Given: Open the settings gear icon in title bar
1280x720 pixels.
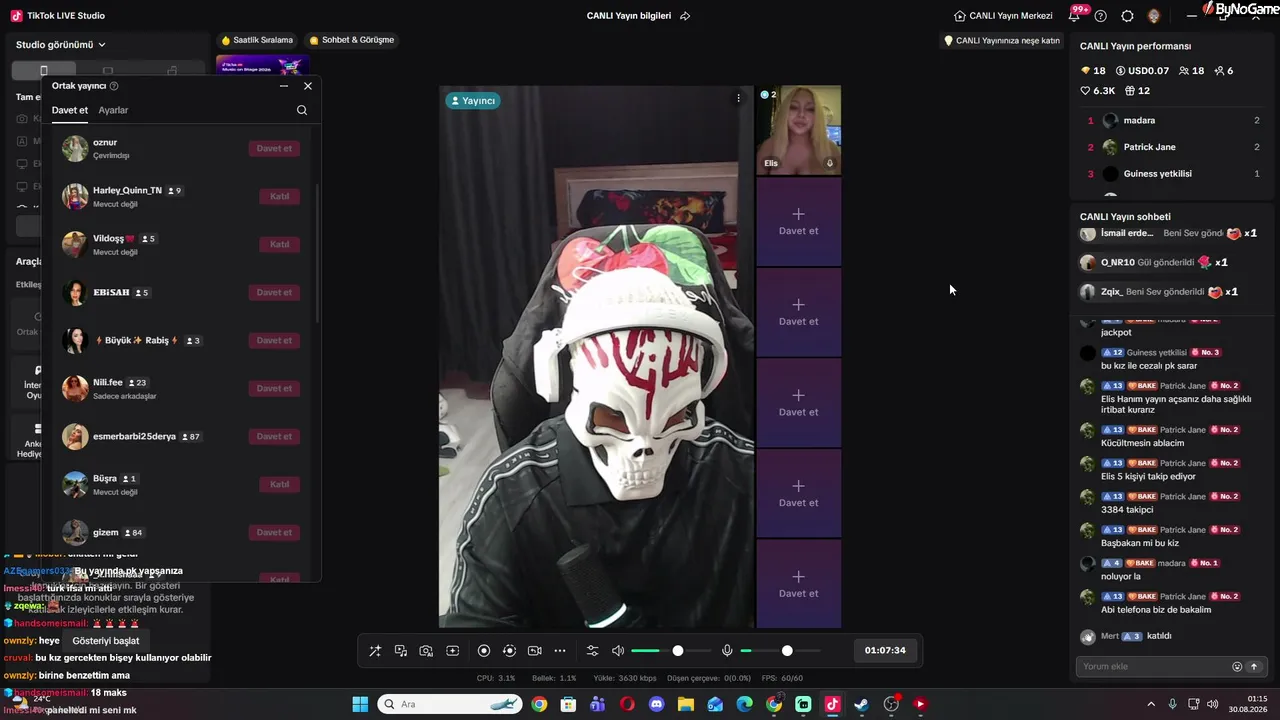Looking at the screenshot, I should [x=1127, y=16].
